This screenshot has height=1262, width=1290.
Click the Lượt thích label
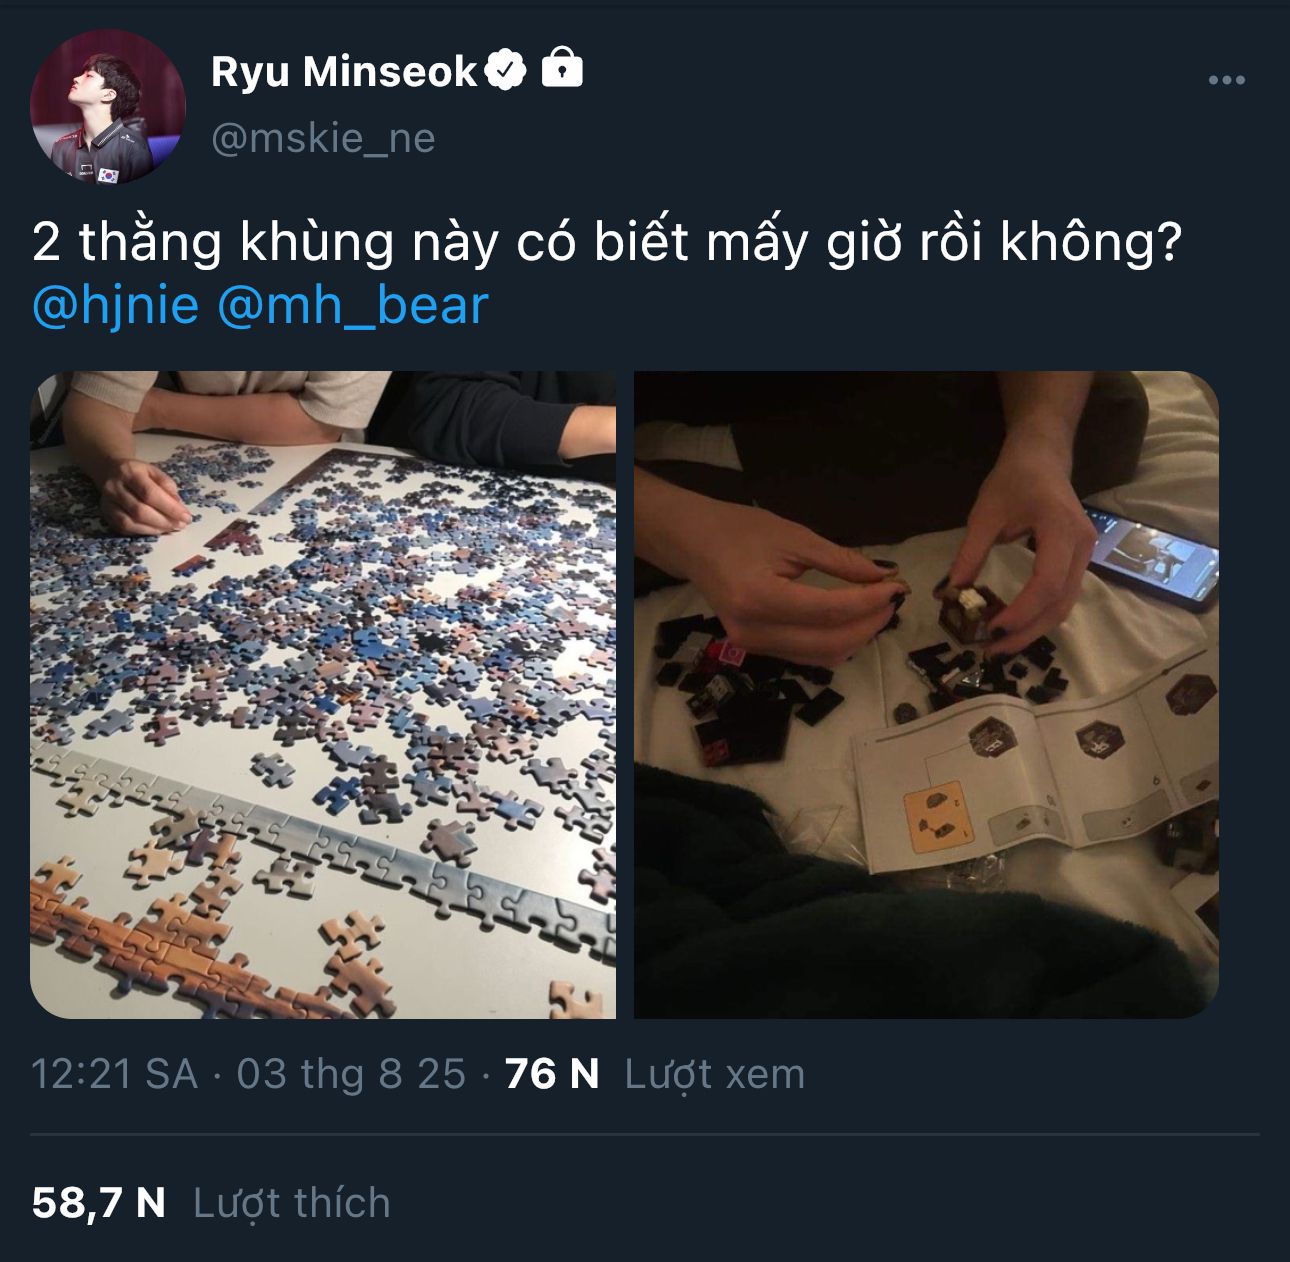[291, 1204]
